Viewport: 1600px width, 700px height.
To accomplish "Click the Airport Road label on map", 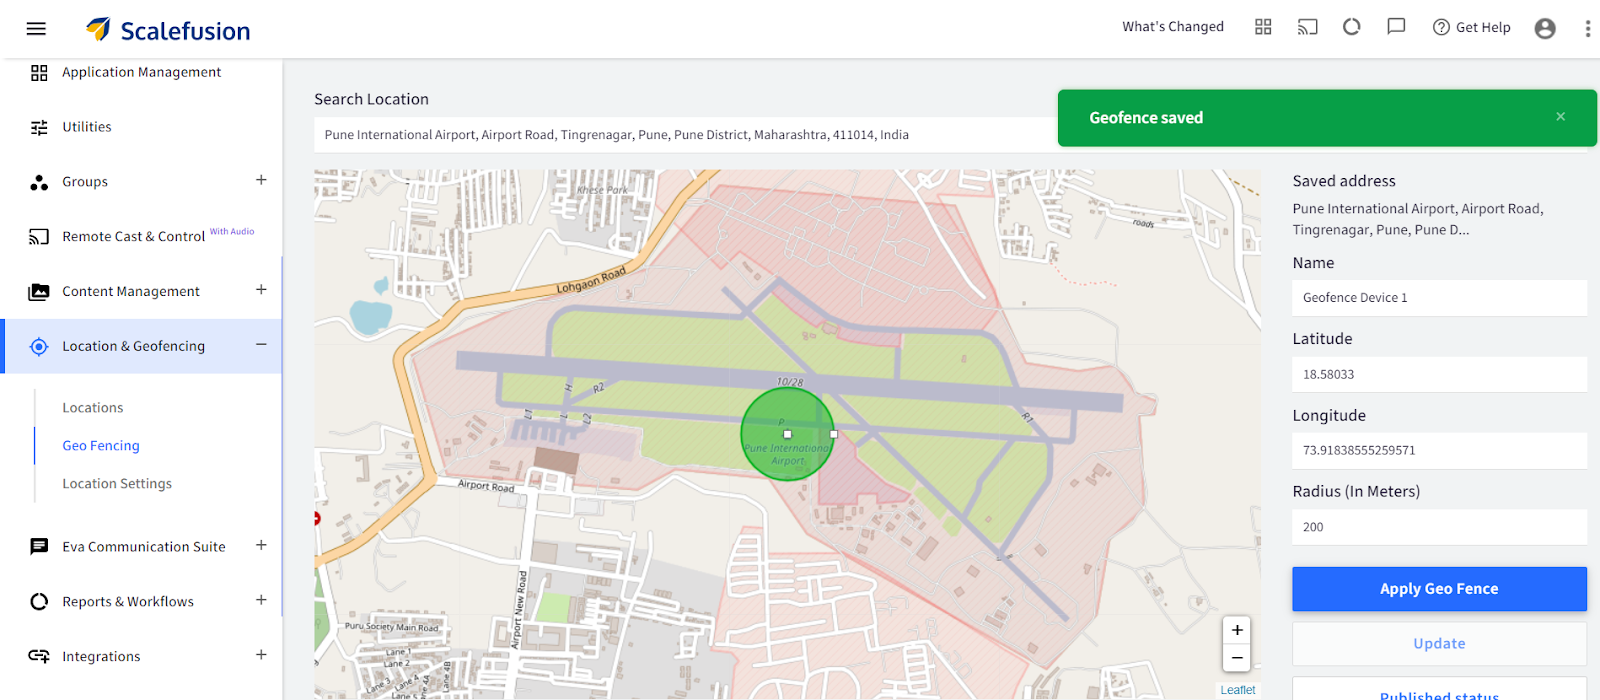I will 486,486.
